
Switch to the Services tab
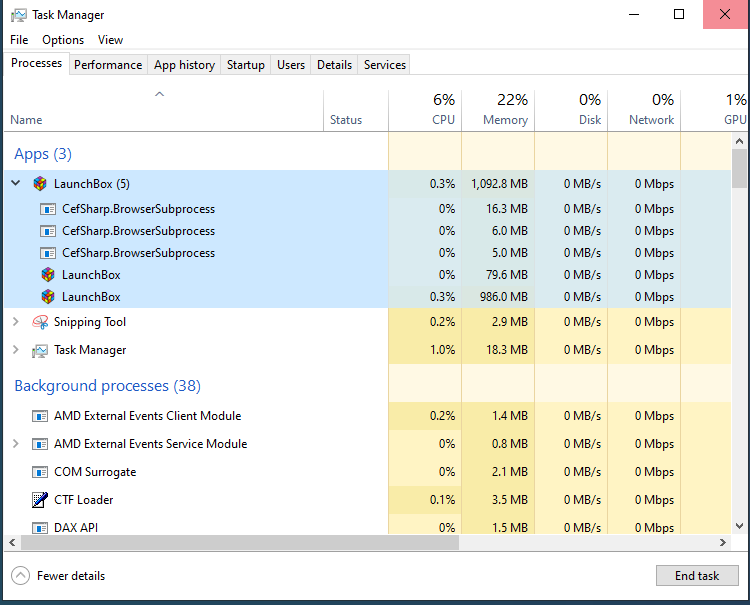pos(385,65)
